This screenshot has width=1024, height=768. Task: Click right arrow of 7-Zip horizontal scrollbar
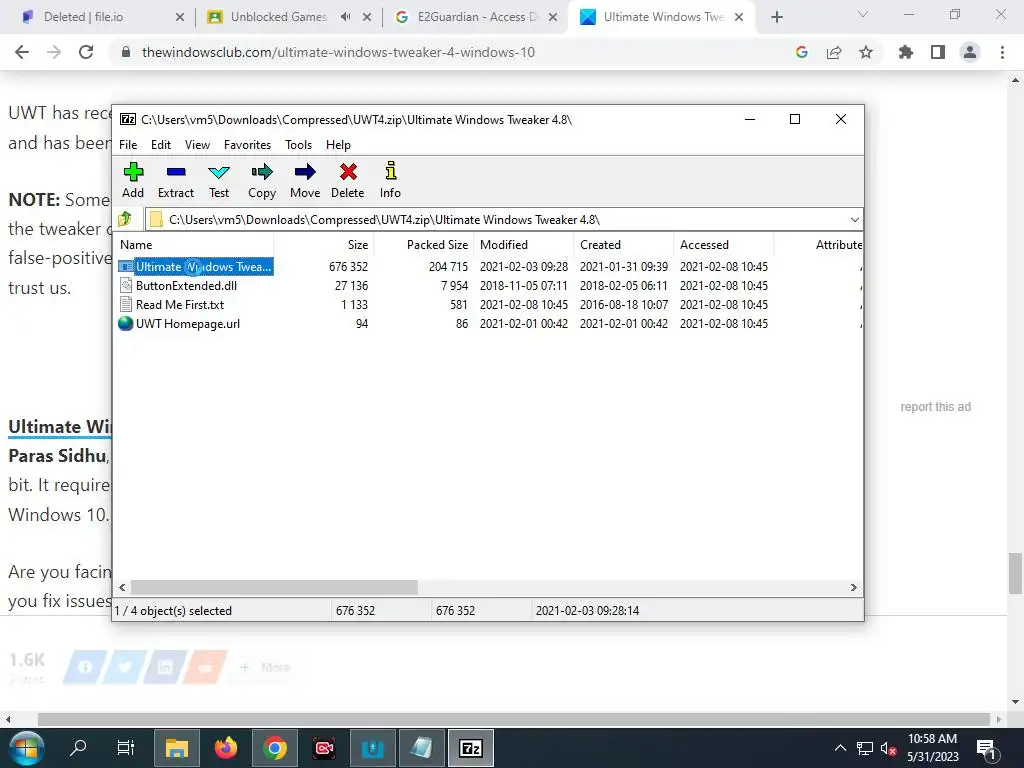coord(854,588)
